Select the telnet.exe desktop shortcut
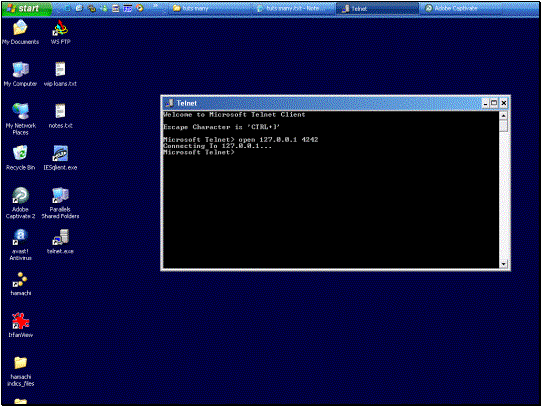Screen dimensions: 541x406 point(60,242)
